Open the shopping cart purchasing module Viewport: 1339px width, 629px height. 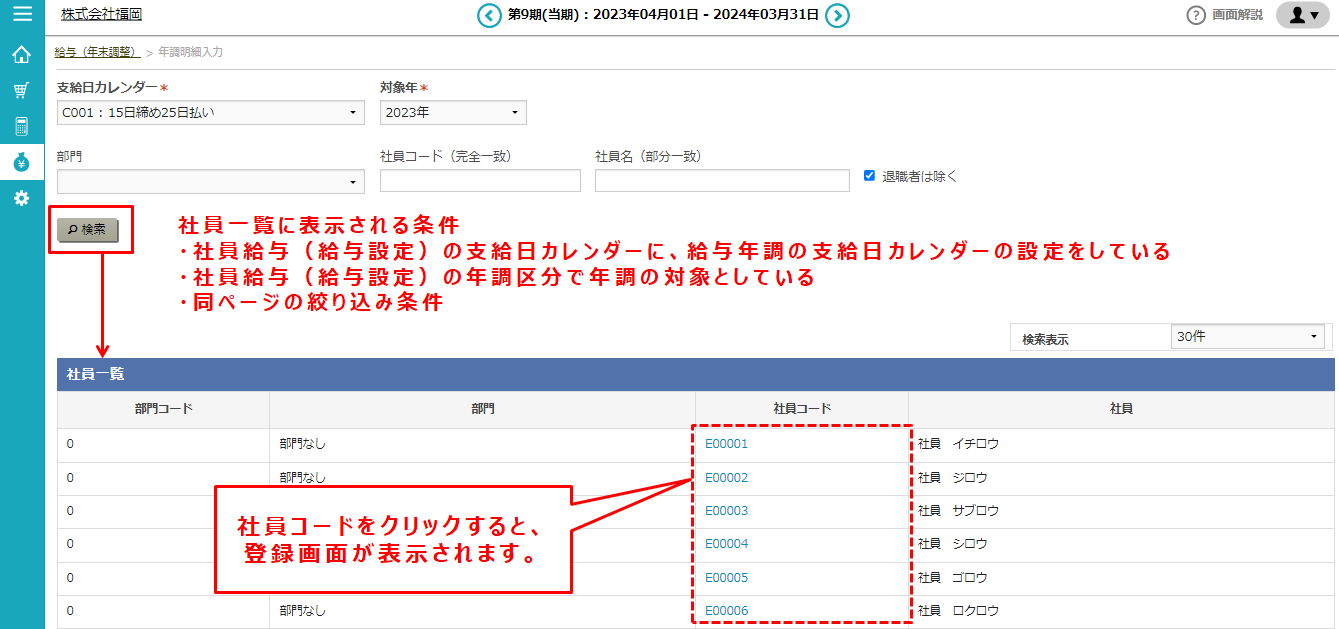(21, 92)
